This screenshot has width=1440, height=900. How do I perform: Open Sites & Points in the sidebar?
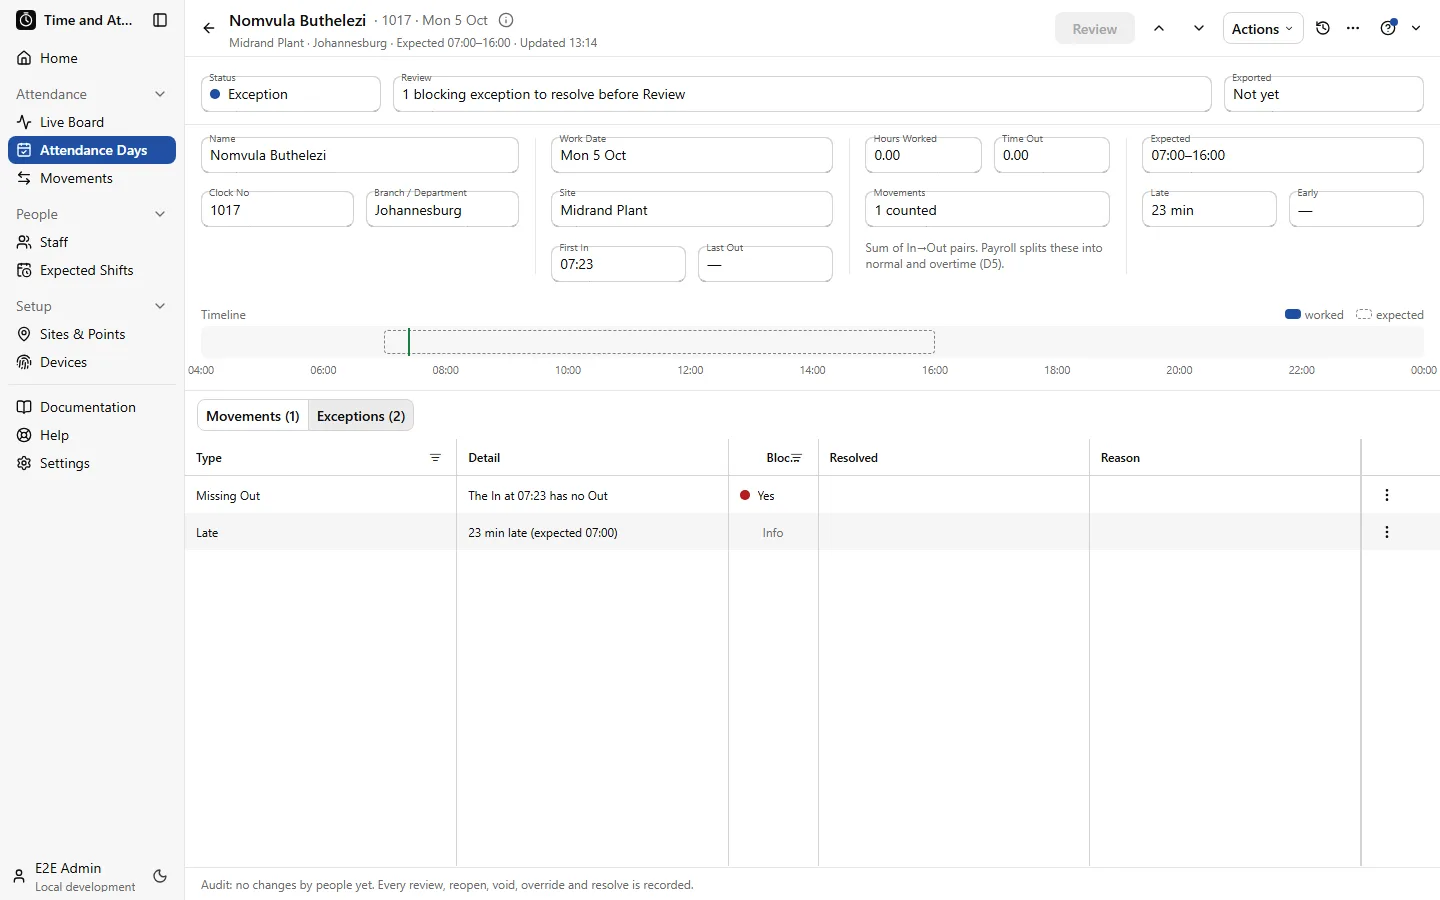click(x=92, y=334)
